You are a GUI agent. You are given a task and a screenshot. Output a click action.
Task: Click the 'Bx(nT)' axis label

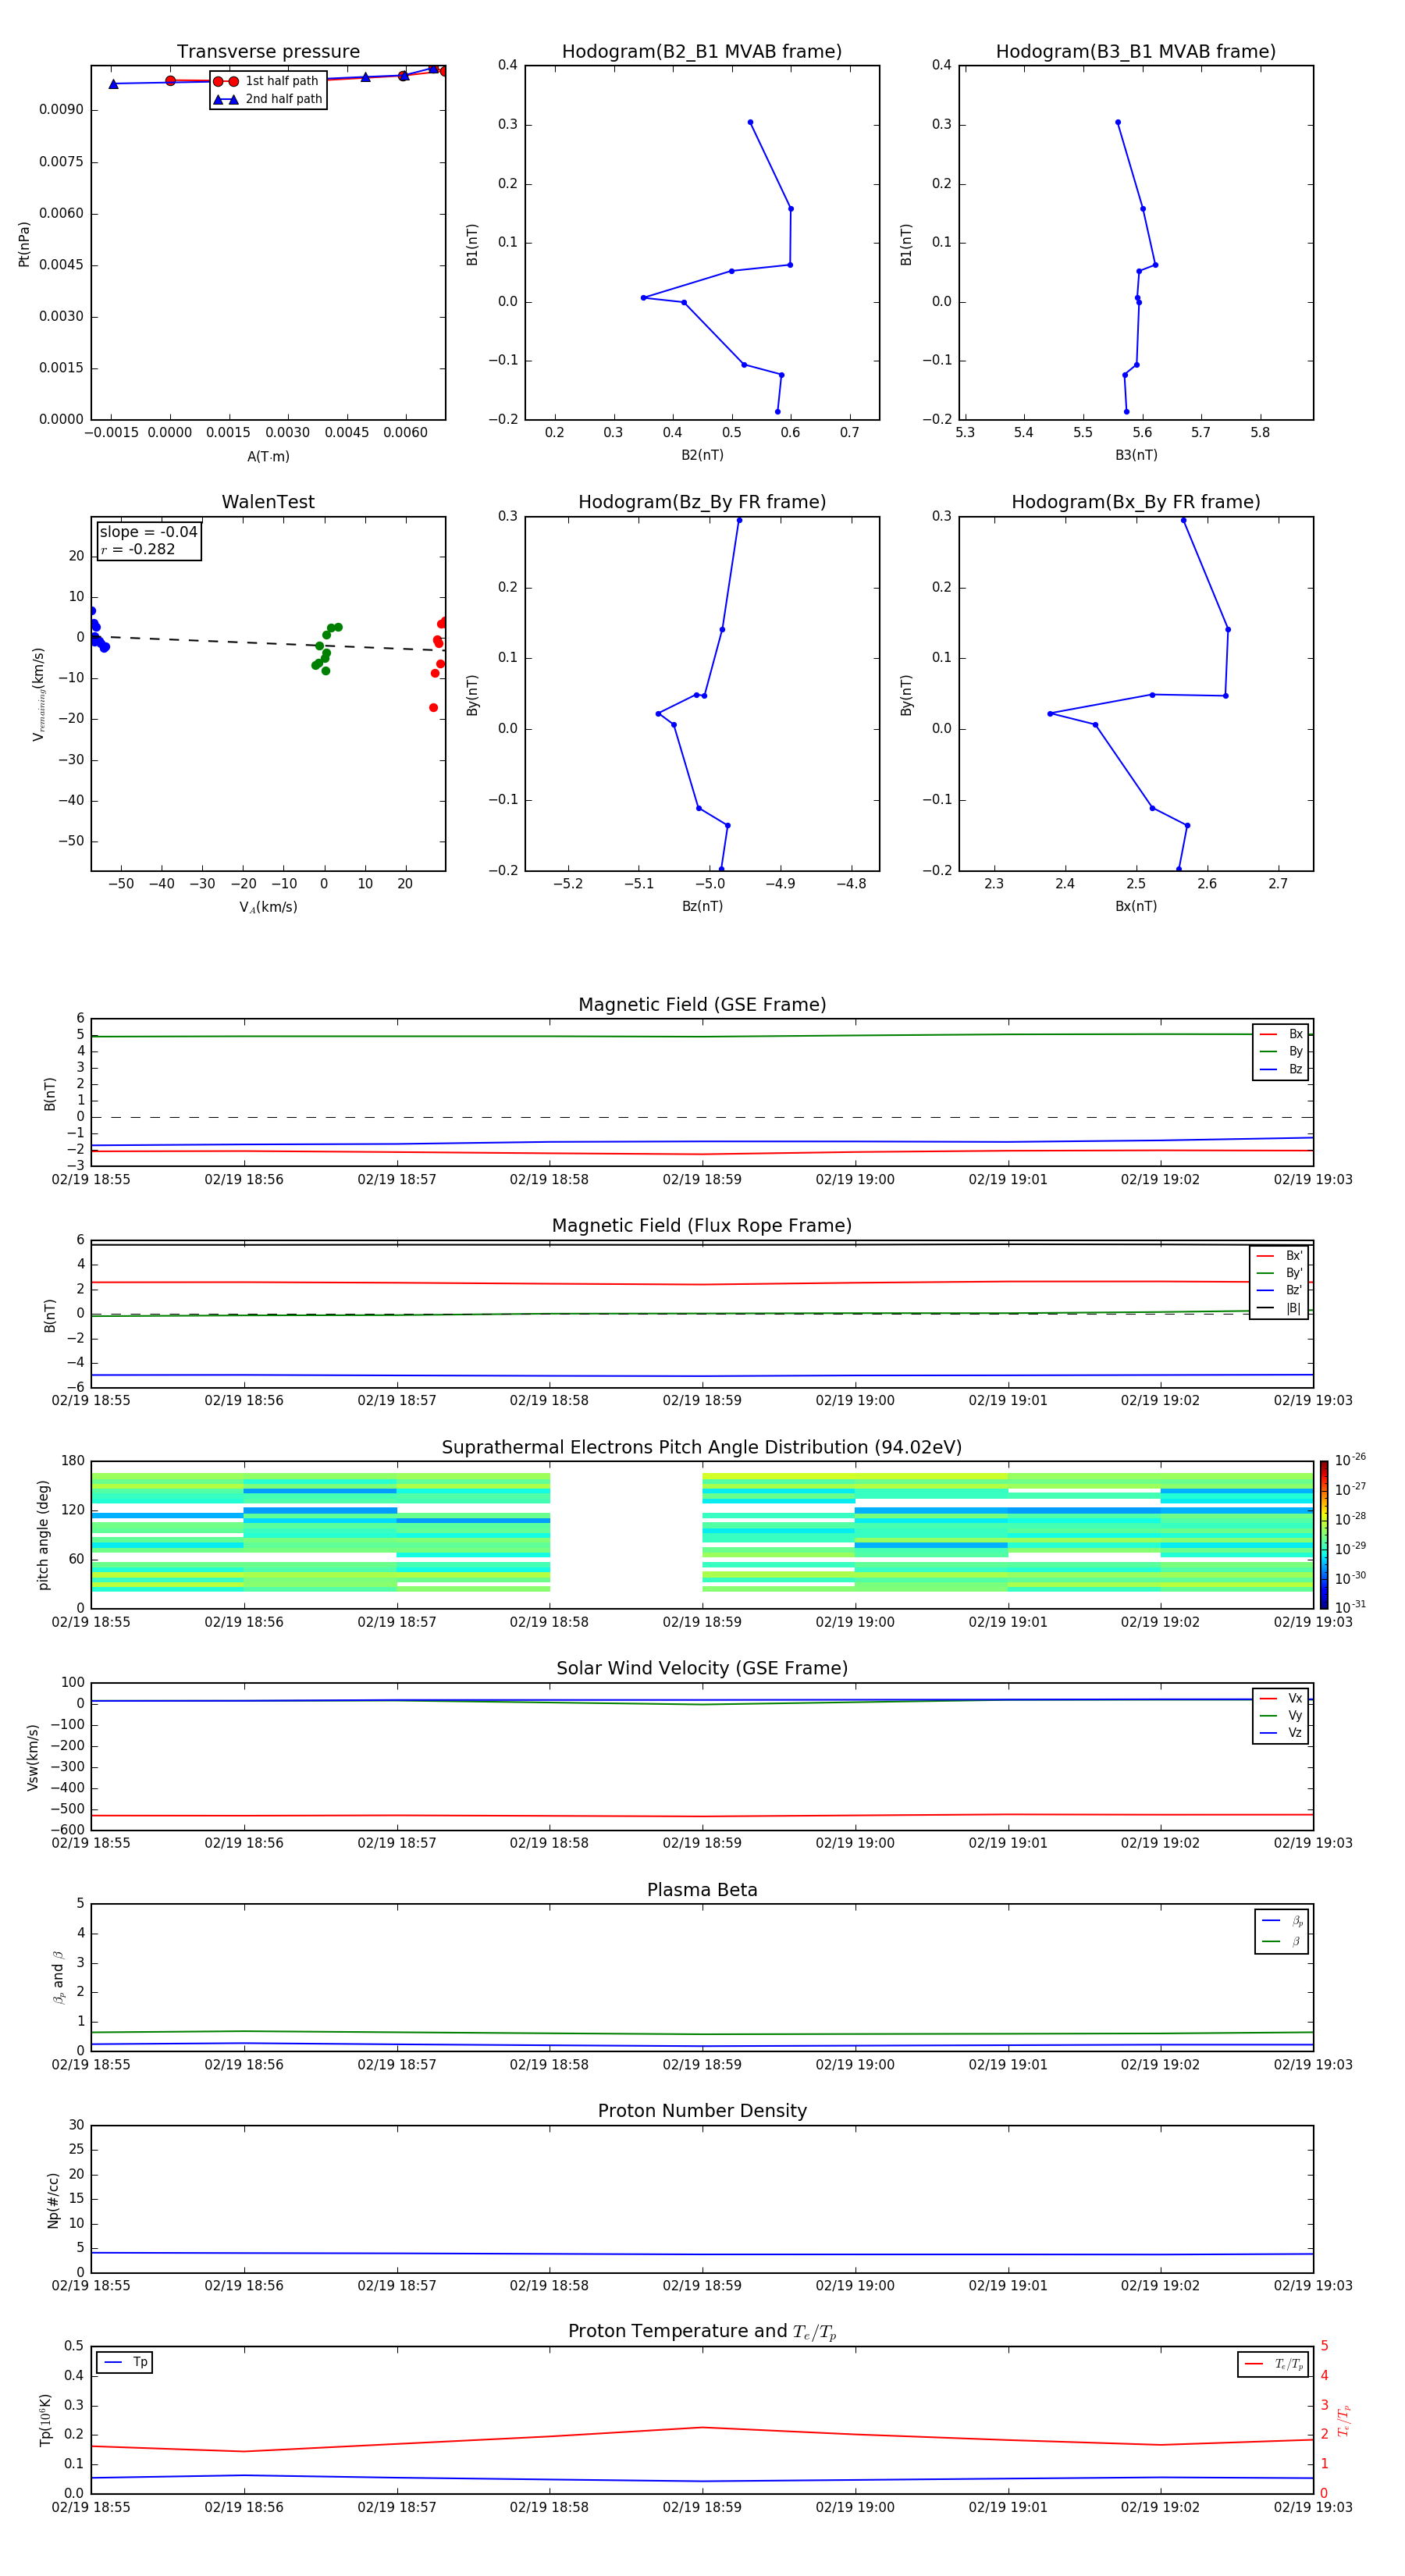(1136, 906)
